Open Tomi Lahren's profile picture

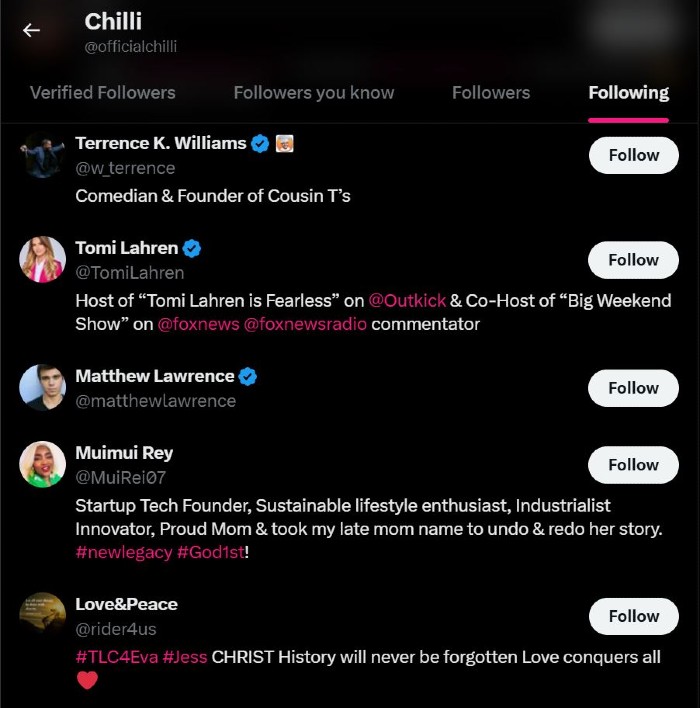click(x=42, y=260)
